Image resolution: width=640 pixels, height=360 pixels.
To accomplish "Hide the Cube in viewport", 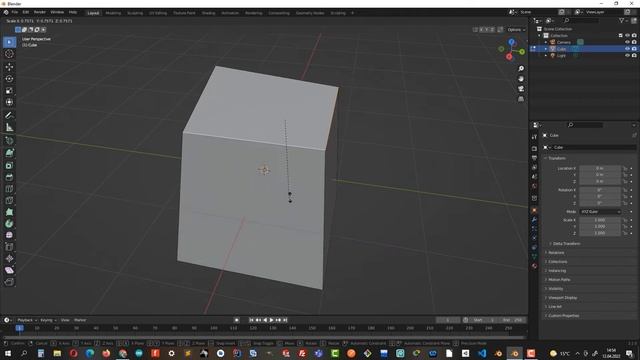I will pyautogui.click(x=627, y=49).
